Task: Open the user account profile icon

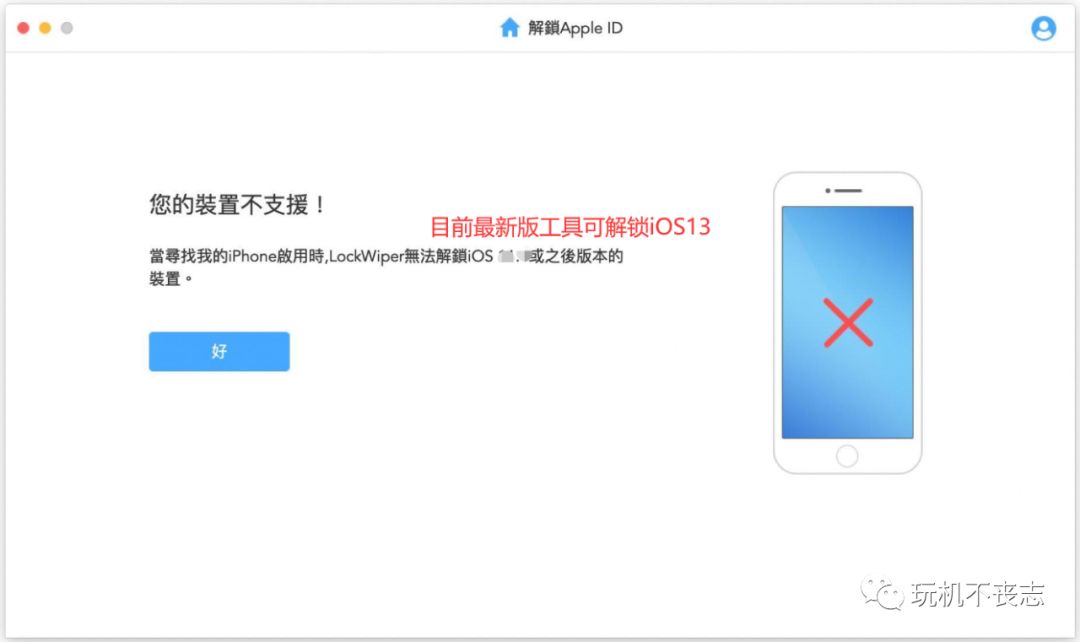Action: 1043,28
